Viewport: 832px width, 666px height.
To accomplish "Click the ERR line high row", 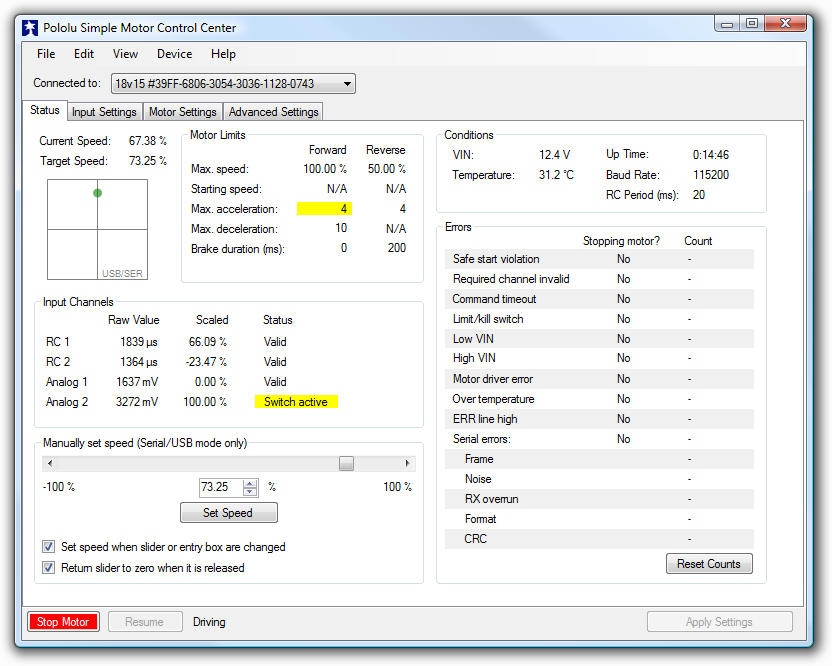I will point(600,419).
